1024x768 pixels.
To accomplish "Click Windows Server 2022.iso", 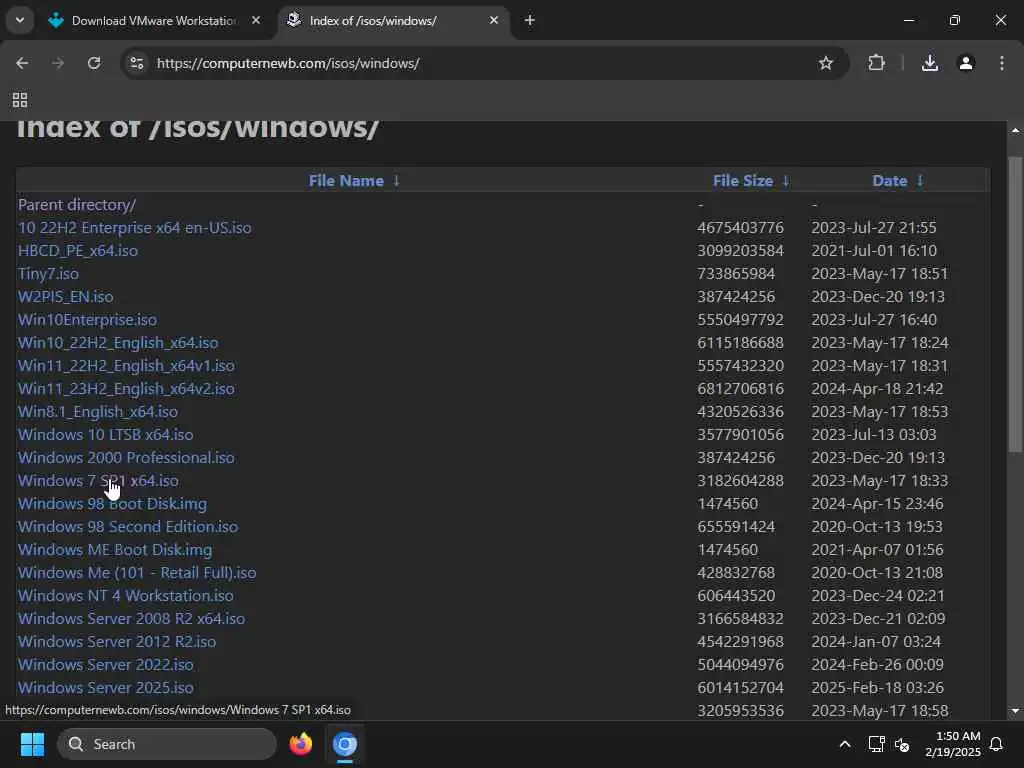I will pos(106,665).
